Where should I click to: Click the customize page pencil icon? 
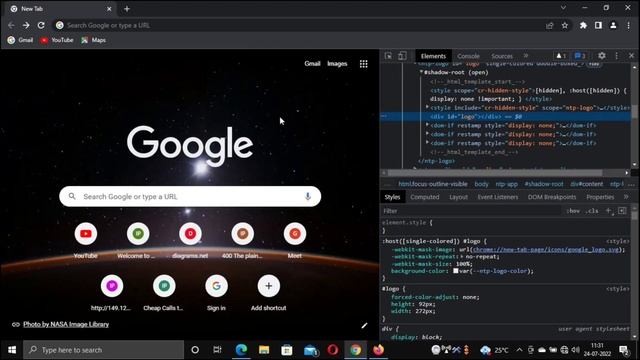[364, 325]
